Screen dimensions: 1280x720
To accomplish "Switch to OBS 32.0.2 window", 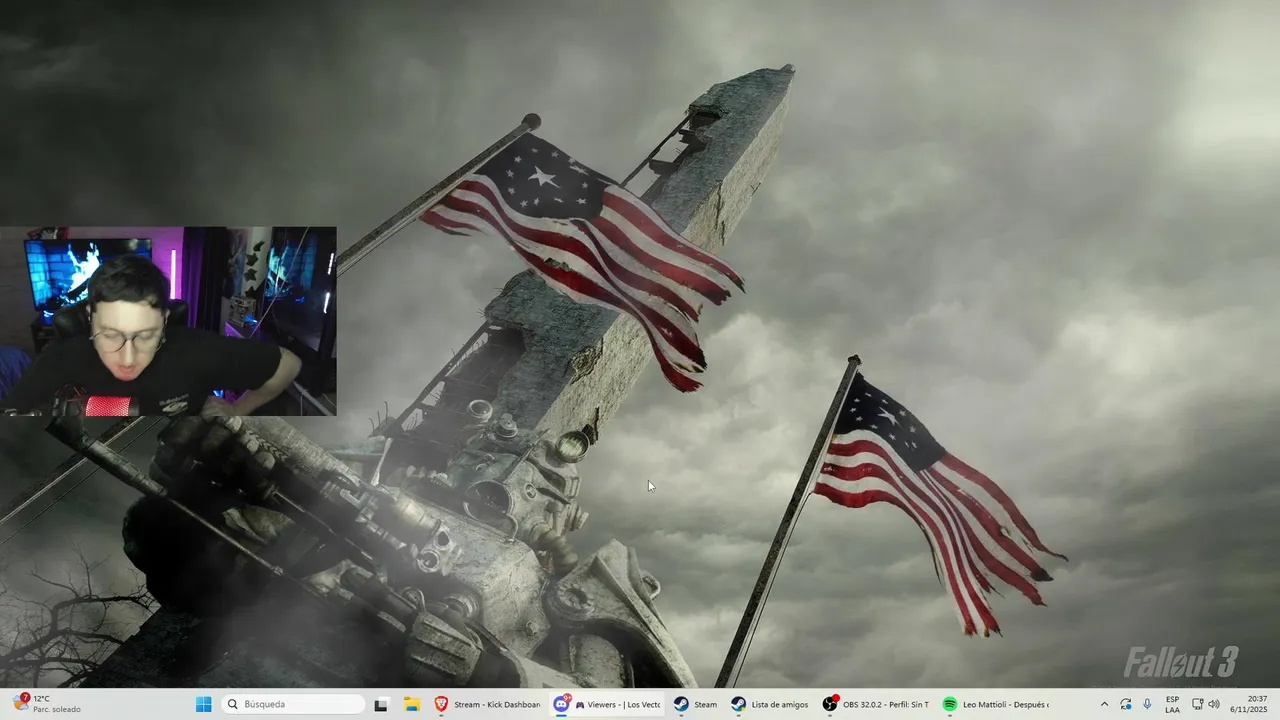I will tap(876, 704).
